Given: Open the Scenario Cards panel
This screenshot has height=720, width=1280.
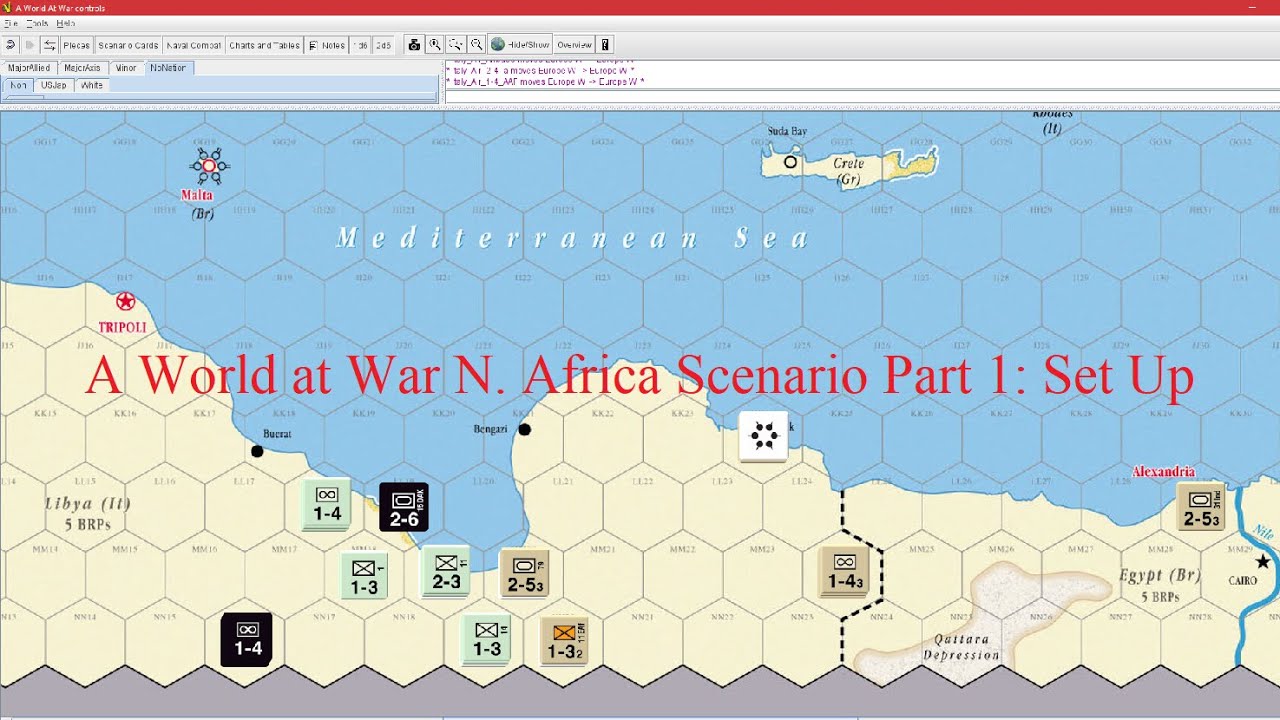Looking at the screenshot, I should click(x=128, y=45).
